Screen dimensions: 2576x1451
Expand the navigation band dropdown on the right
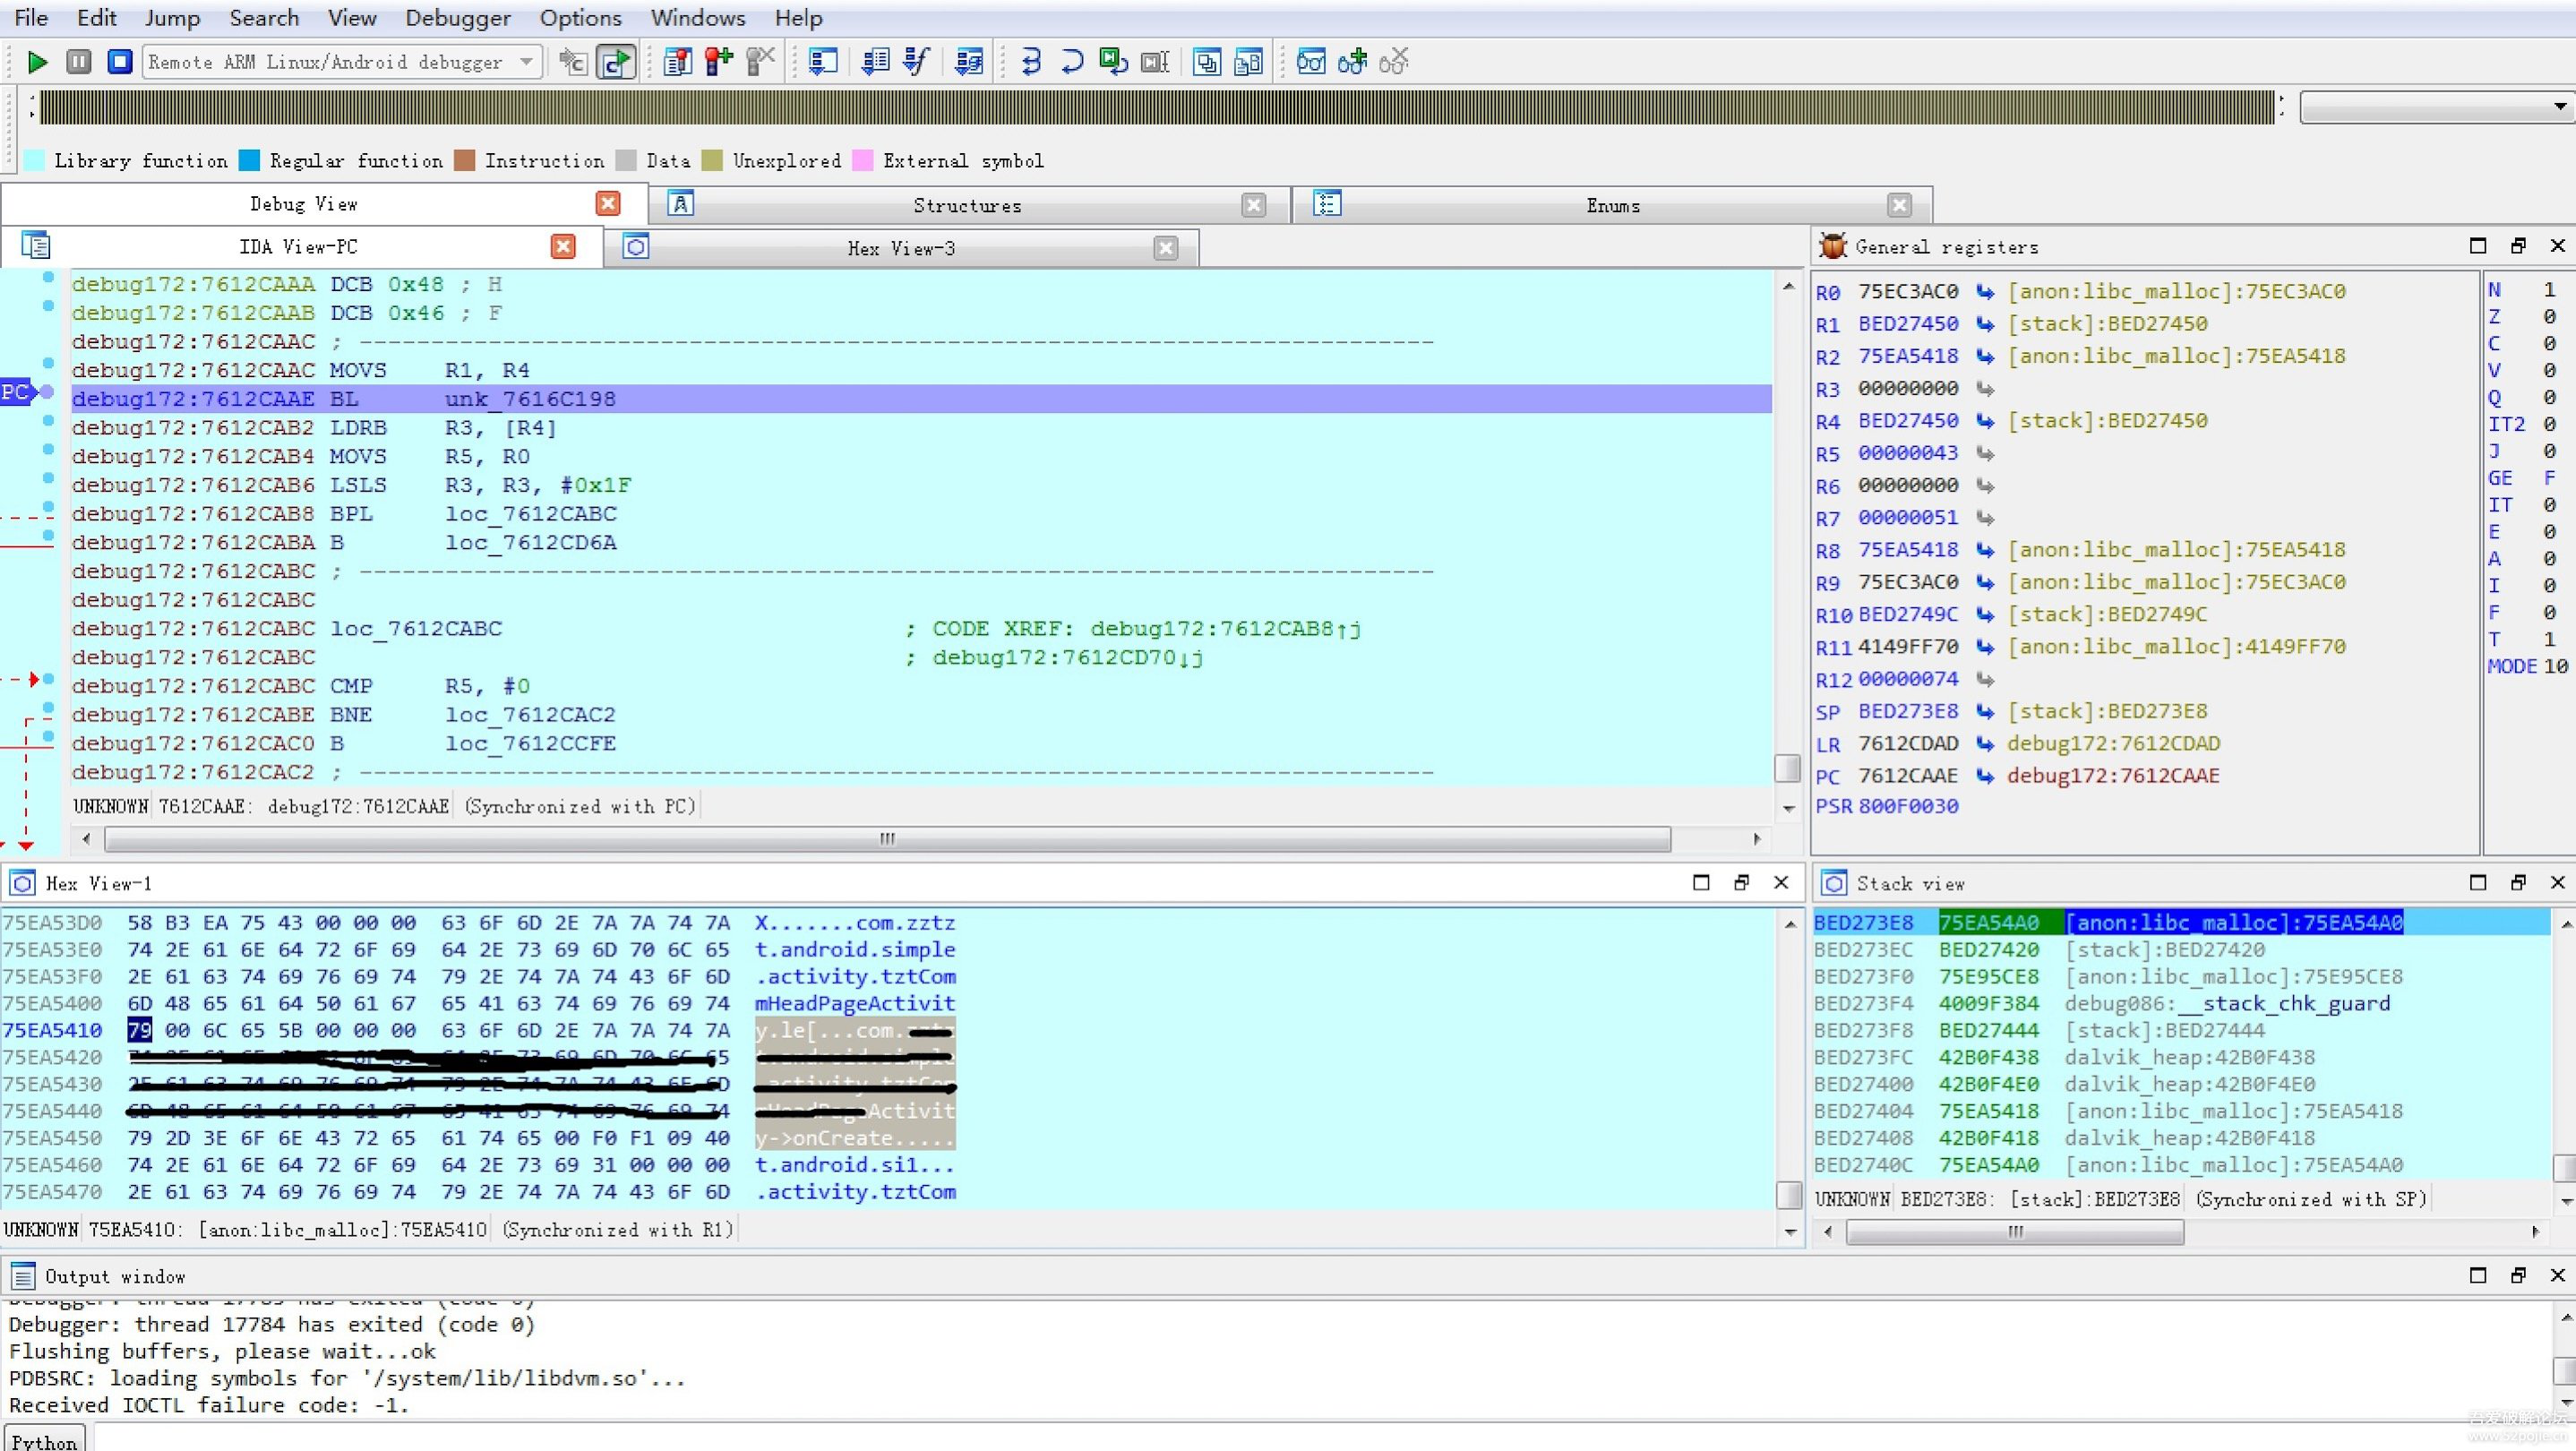pos(2558,106)
